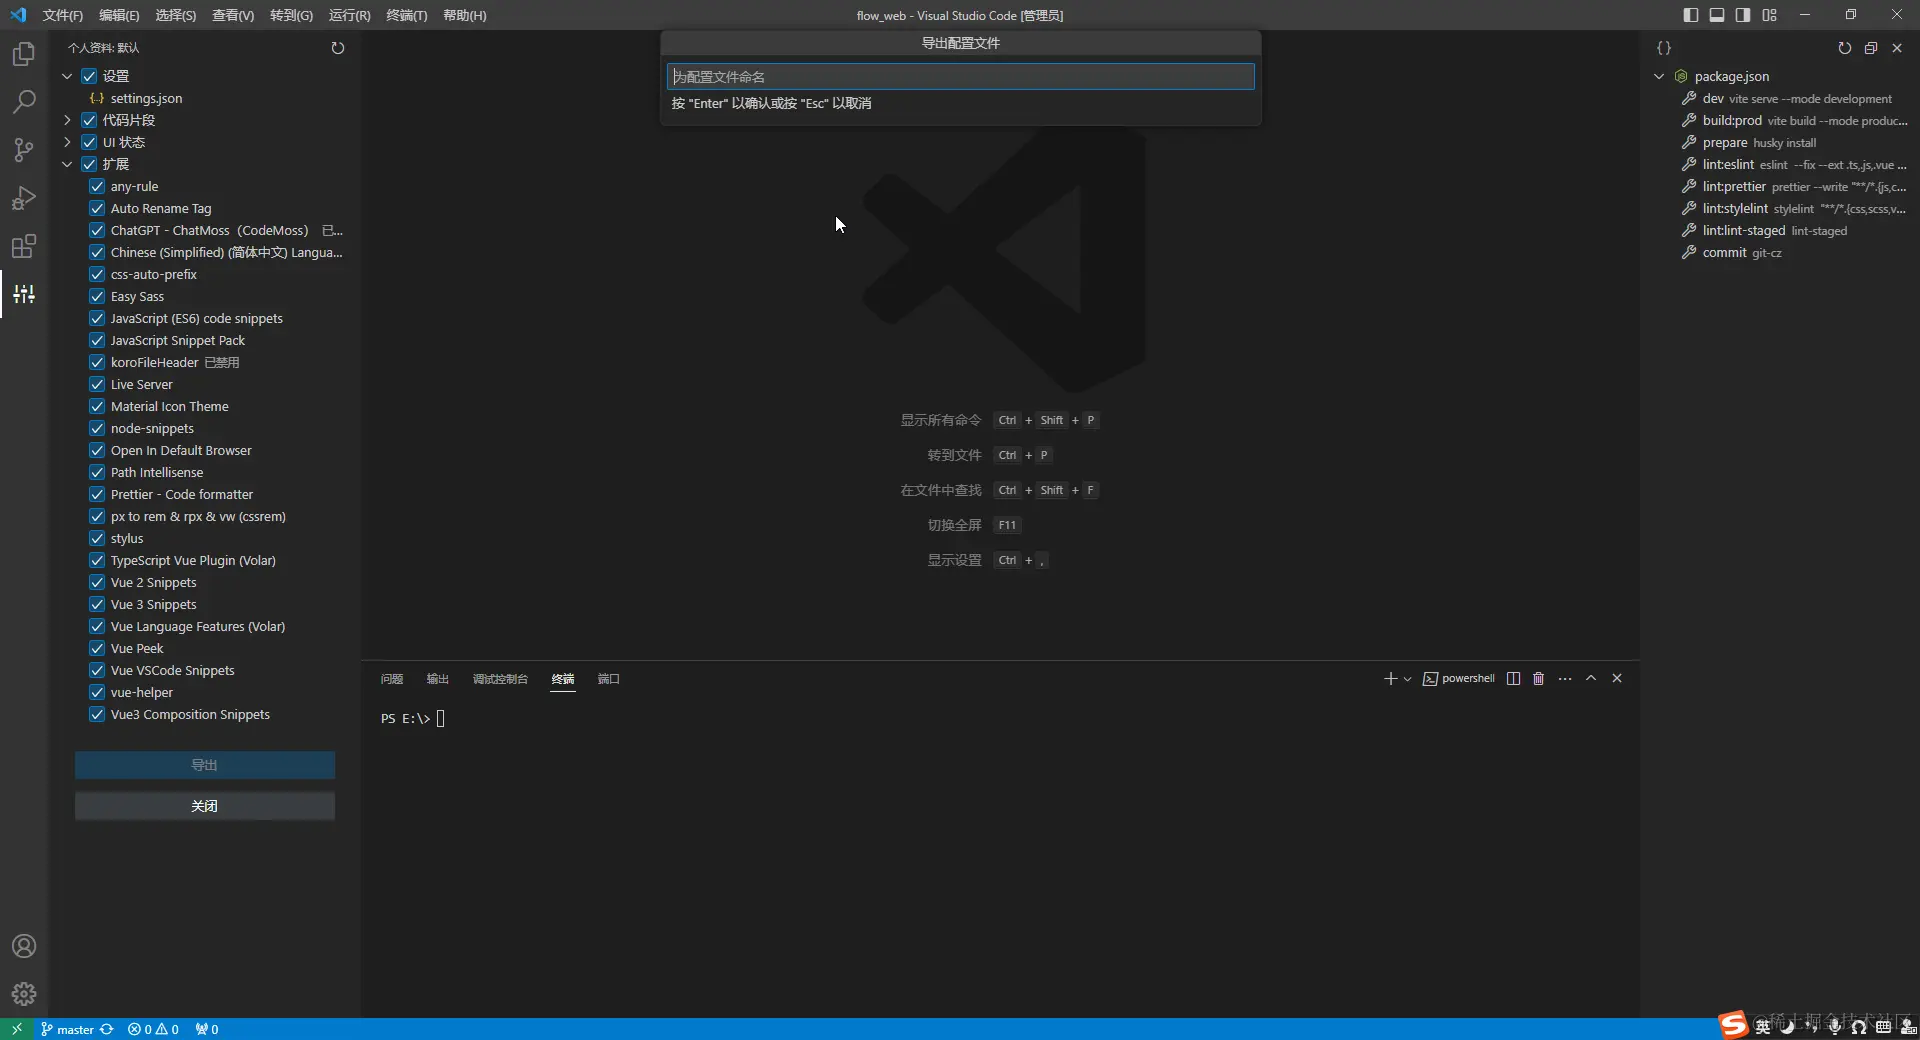
Task: Collapse all in npm scripts panel
Action: click(x=1871, y=48)
